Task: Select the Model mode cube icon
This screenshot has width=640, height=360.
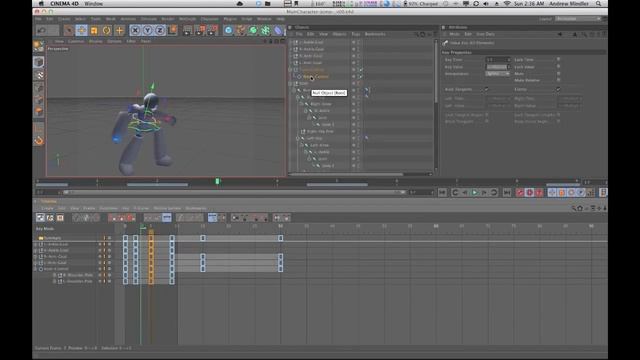Action: coord(39,62)
